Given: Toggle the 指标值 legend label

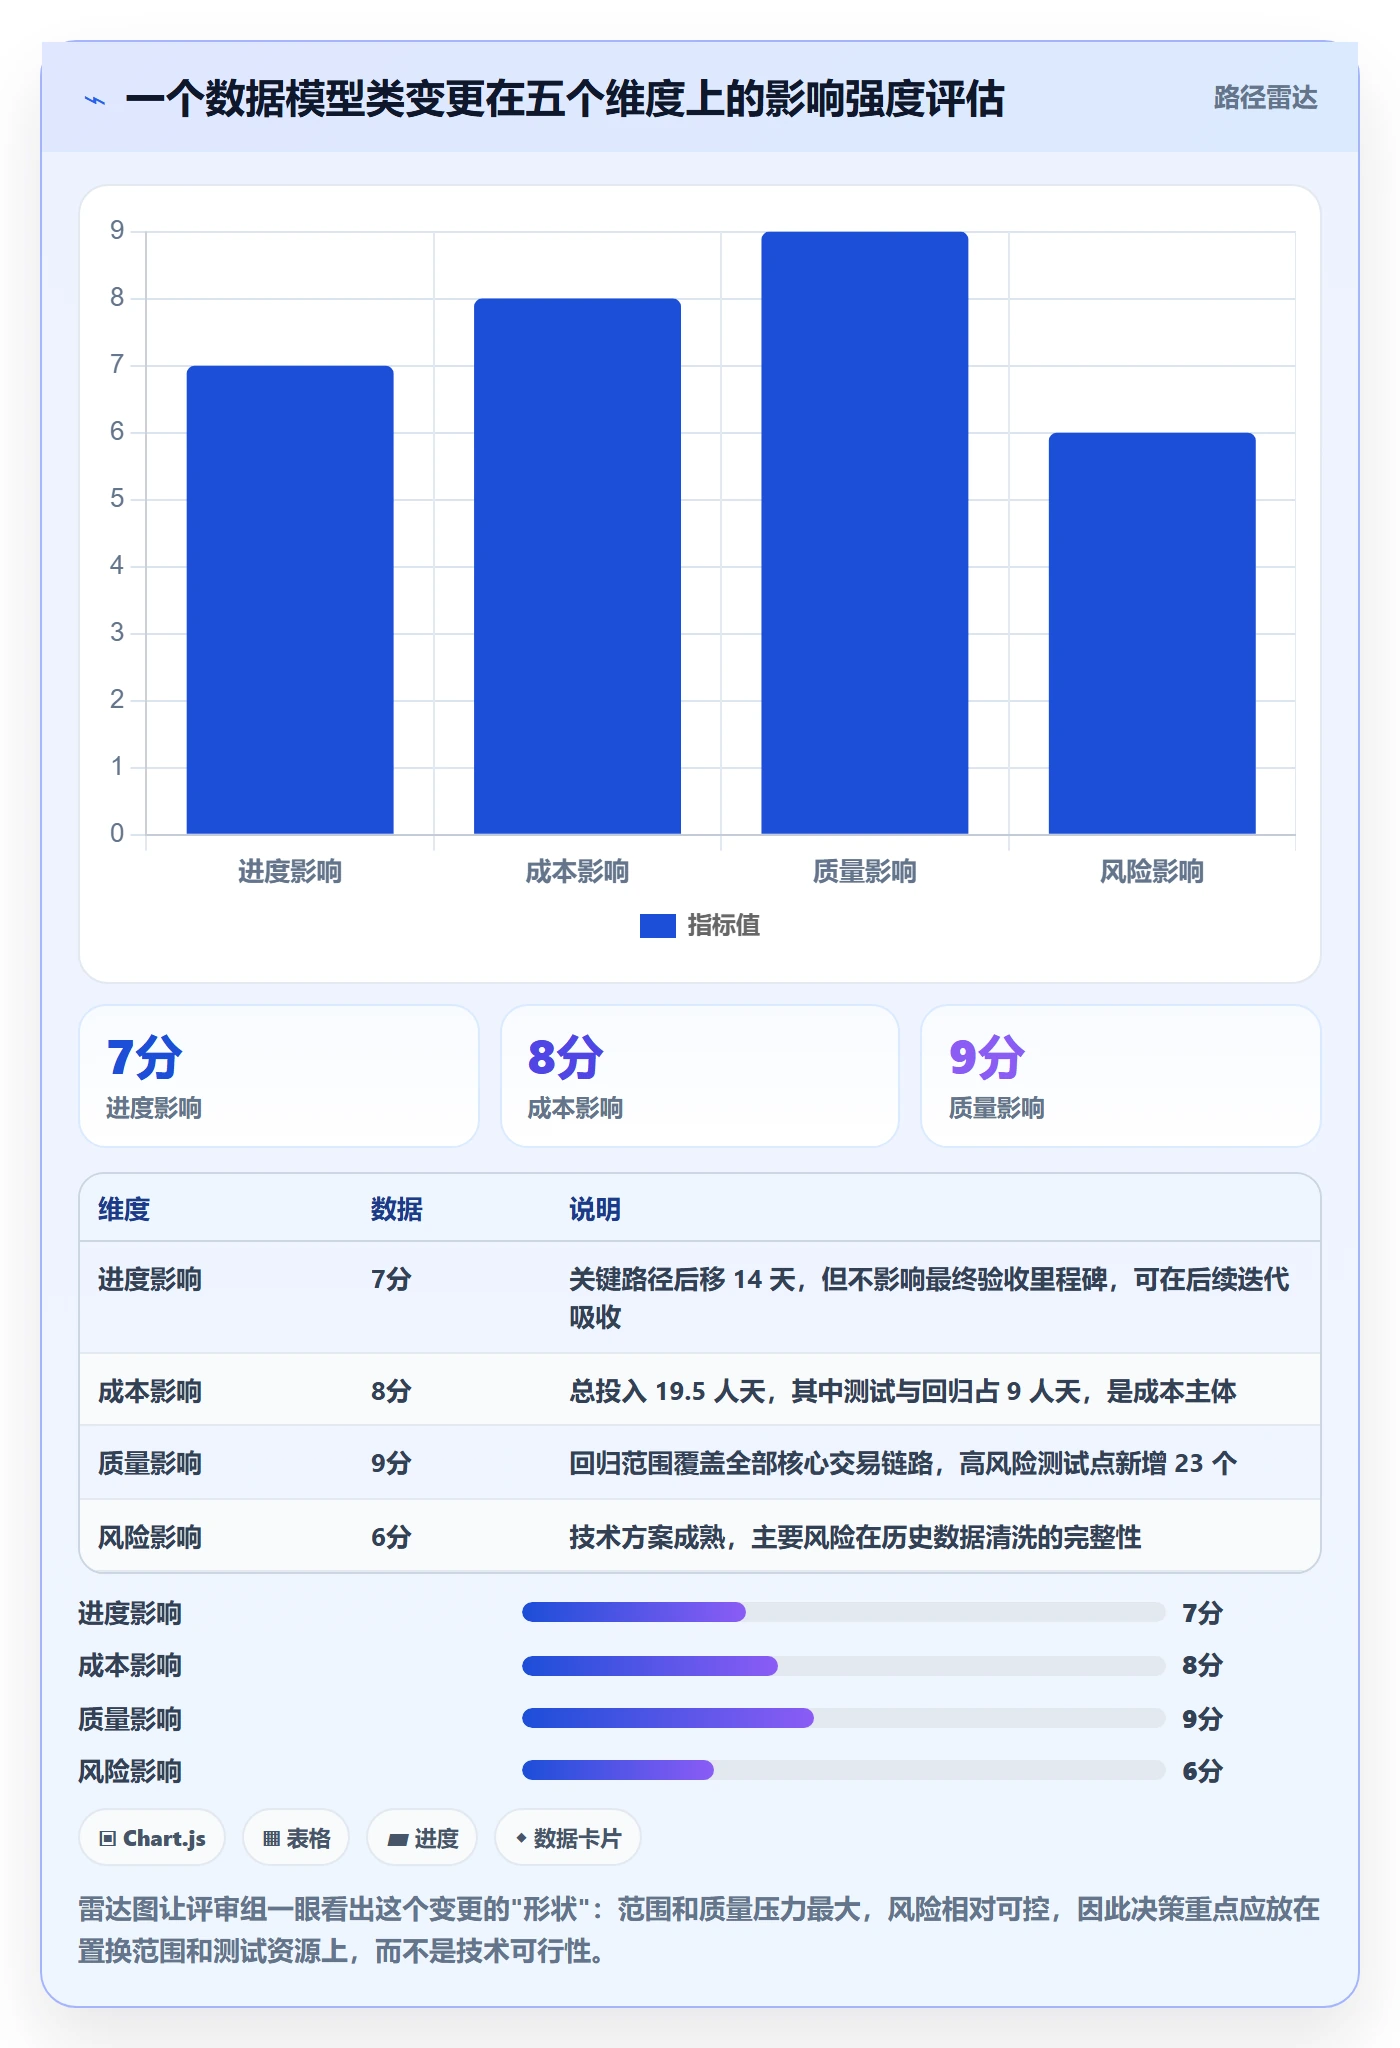Looking at the screenshot, I should point(724,926).
